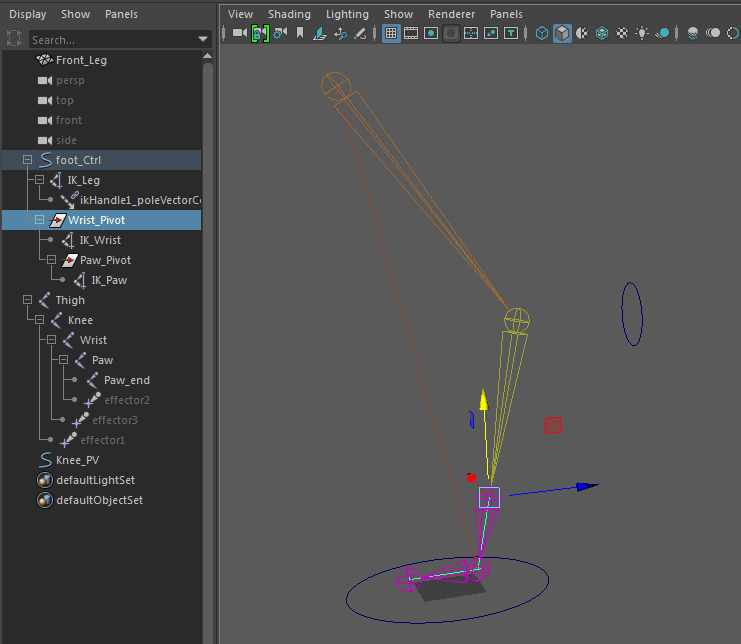741x644 pixels.
Task: Open the Lighting menu
Action: click(347, 14)
